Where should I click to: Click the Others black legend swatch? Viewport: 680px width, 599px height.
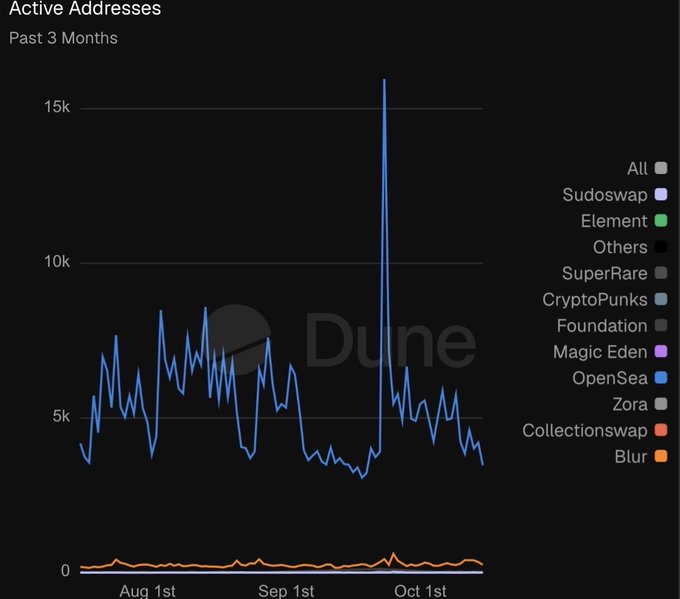click(x=660, y=247)
